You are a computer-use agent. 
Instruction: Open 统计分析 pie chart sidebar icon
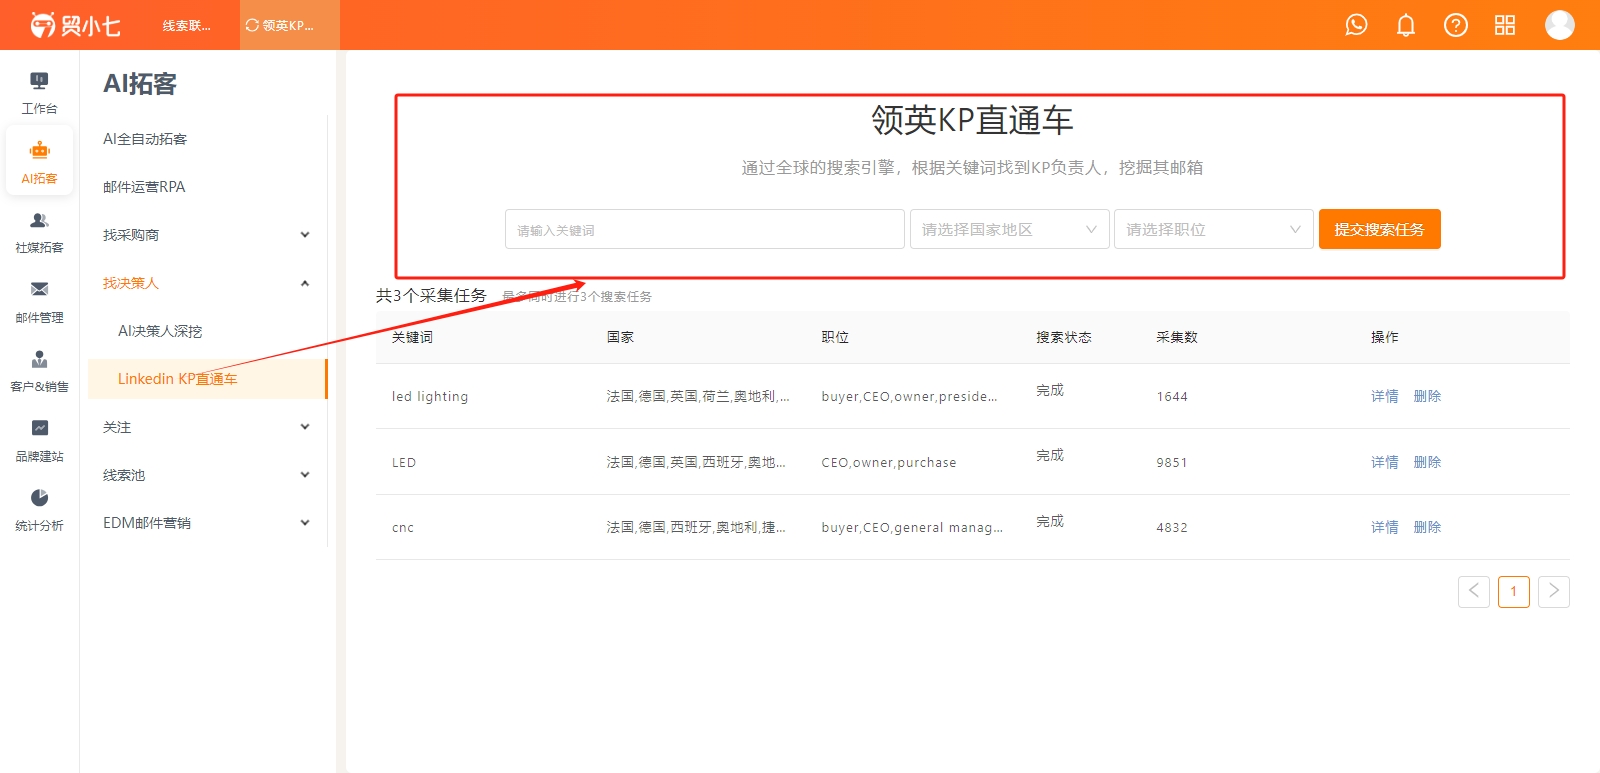coord(39,510)
